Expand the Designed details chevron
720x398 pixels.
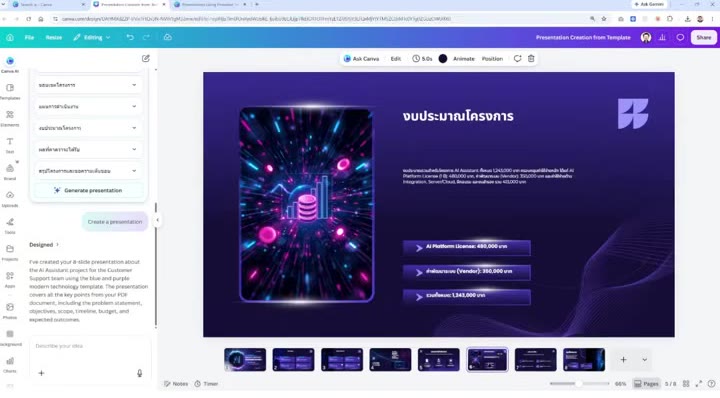(x=57, y=245)
